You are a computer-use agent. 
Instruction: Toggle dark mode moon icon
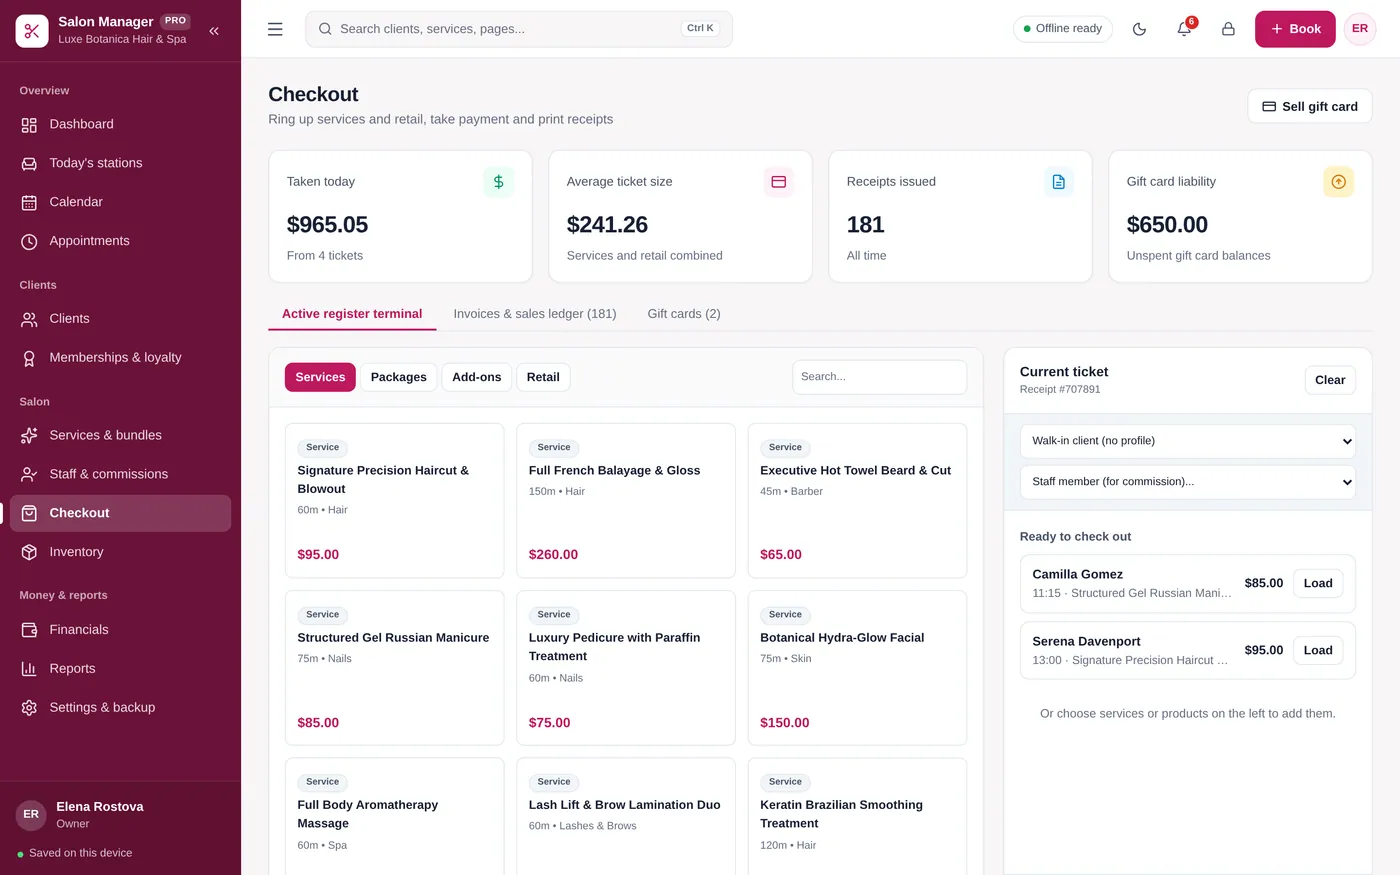point(1139,29)
